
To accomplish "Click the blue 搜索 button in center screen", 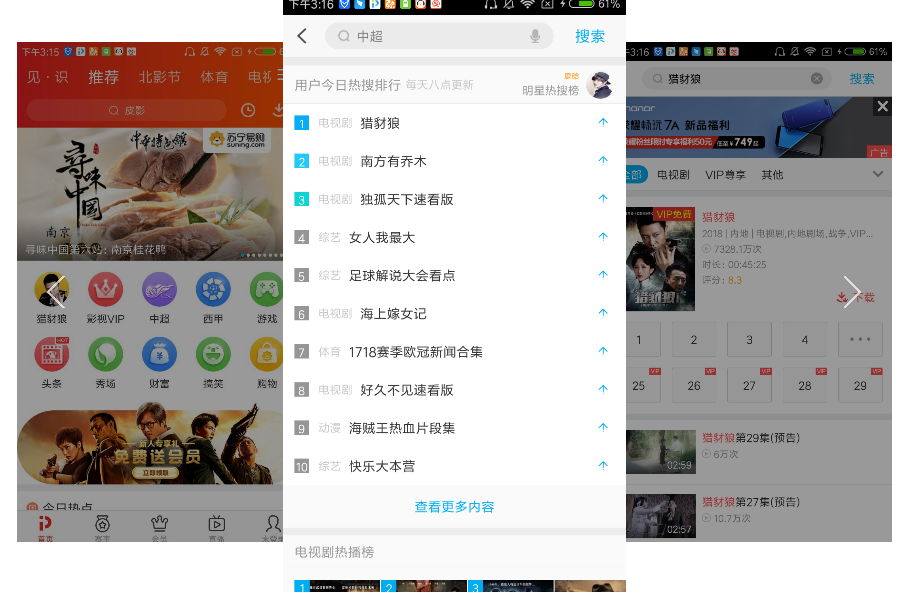I will pos(589,36).
